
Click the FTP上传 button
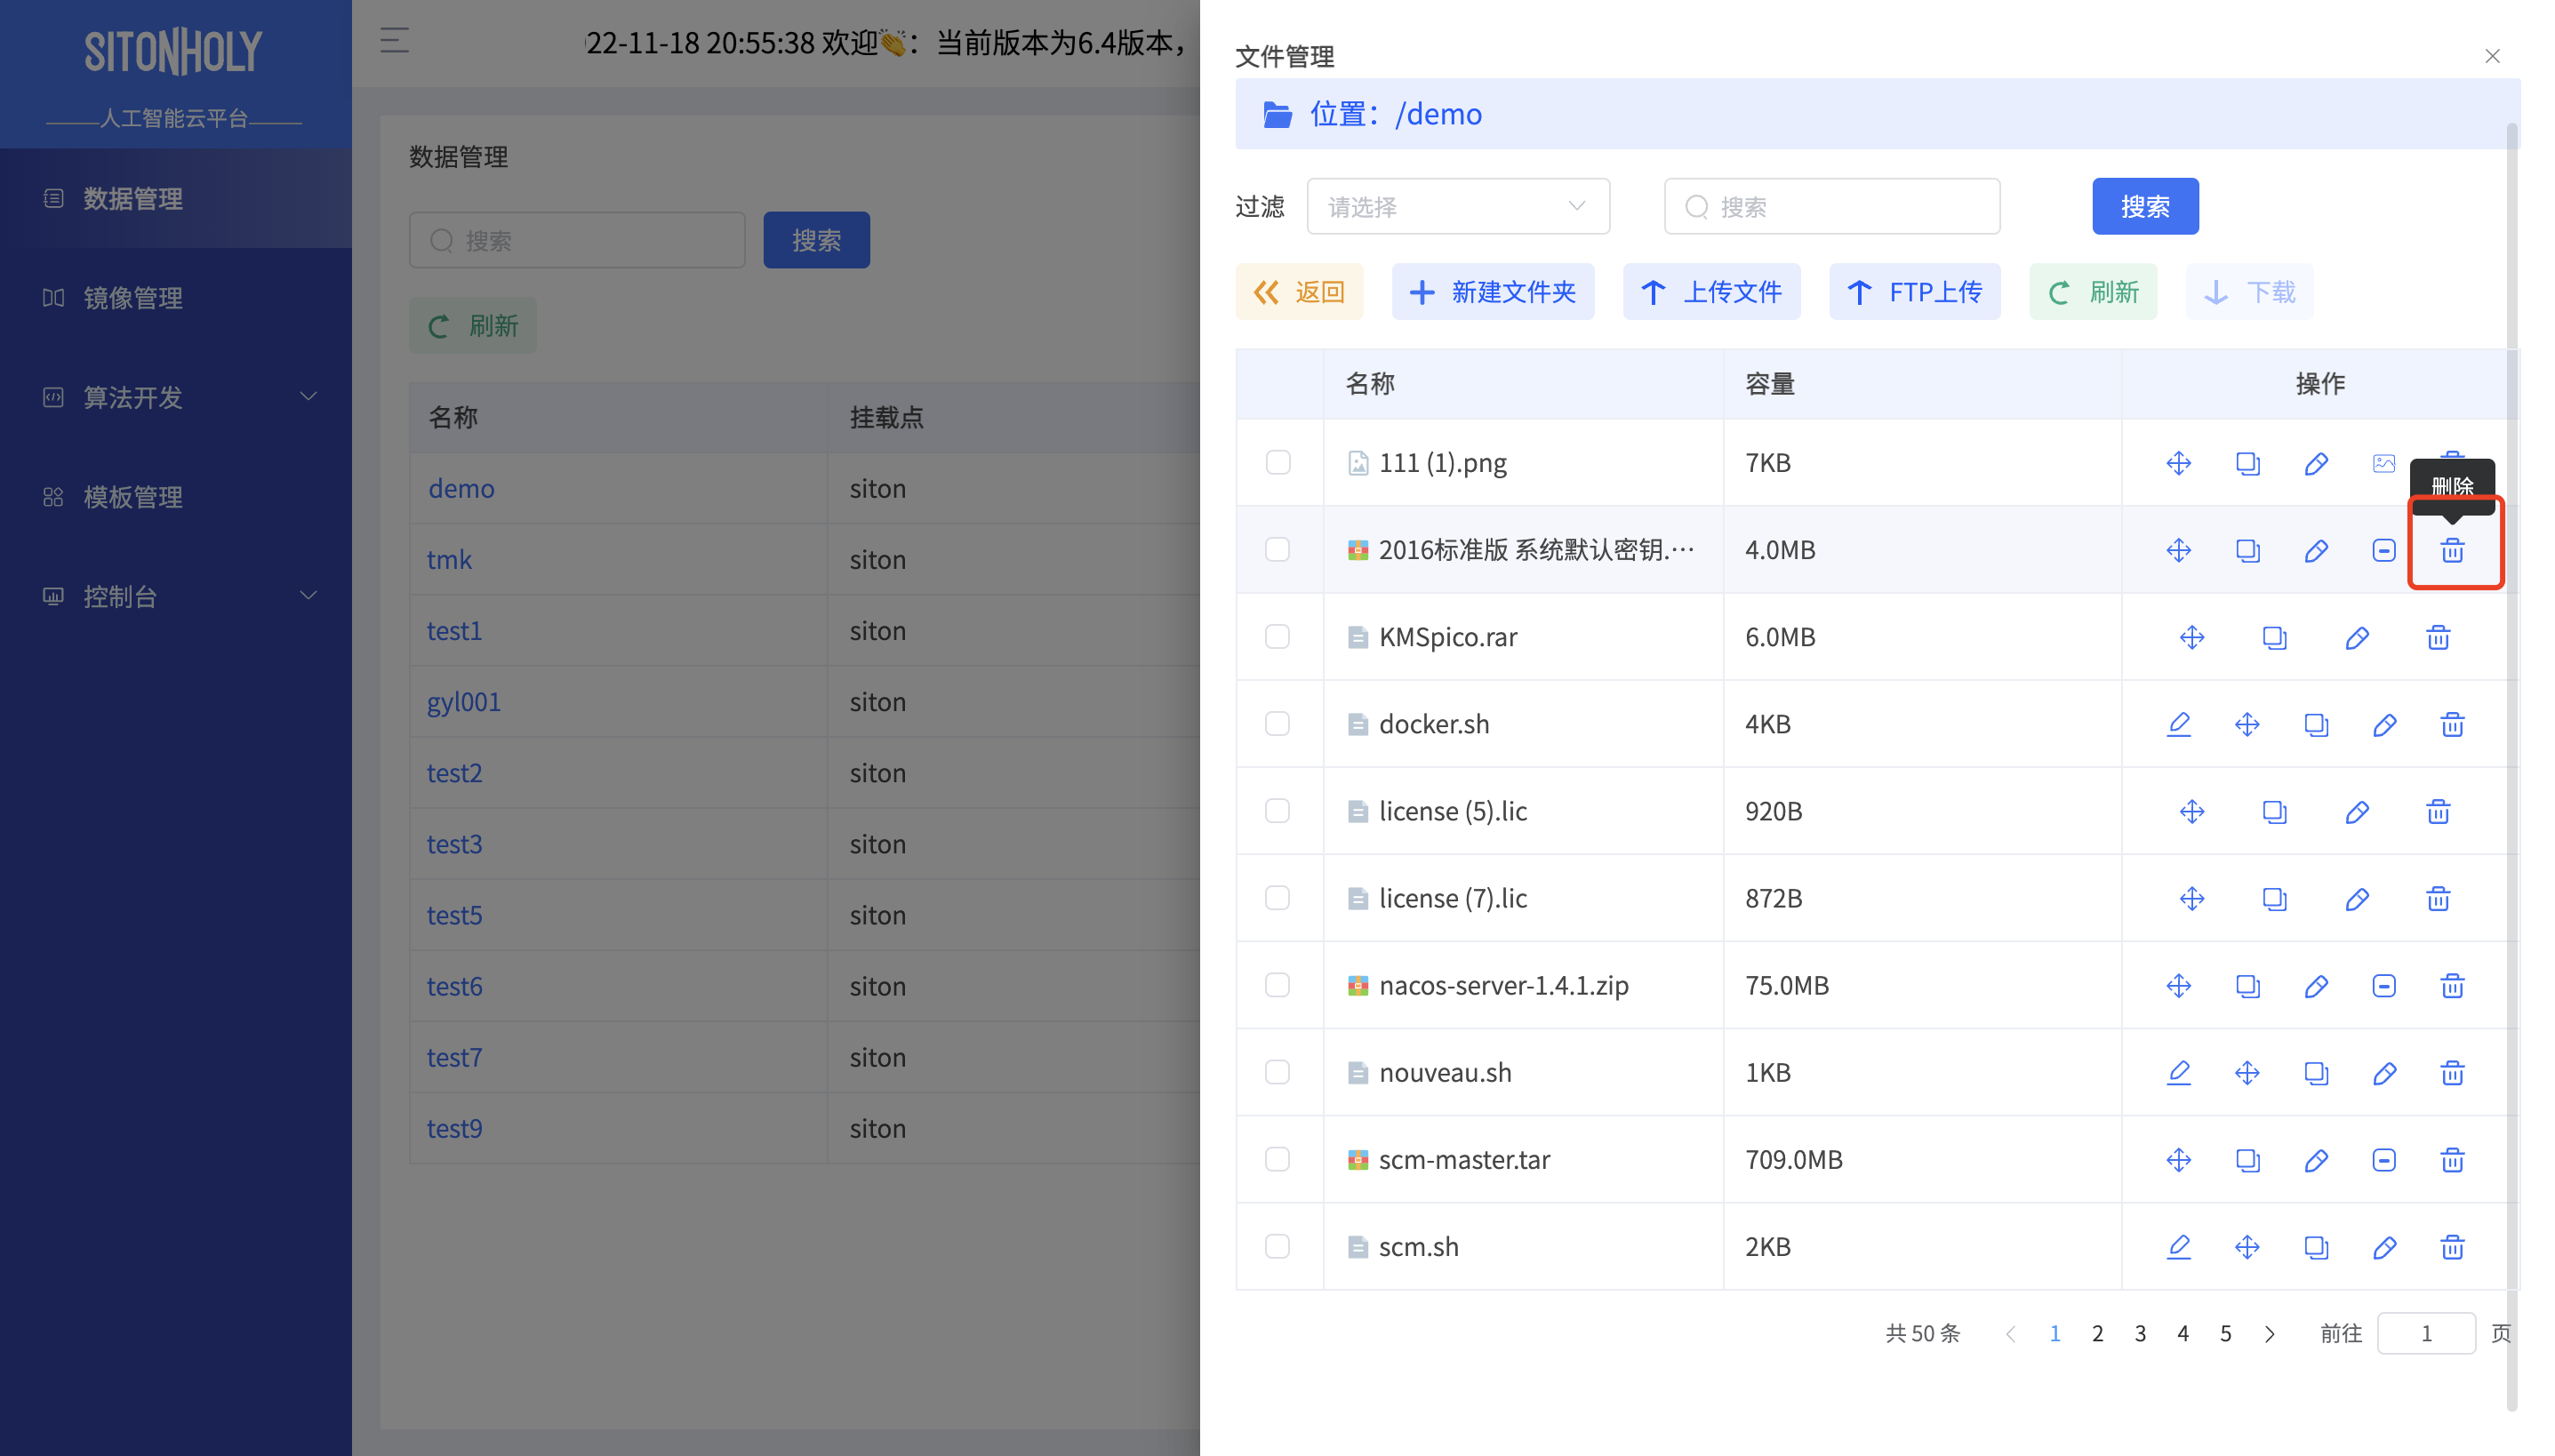tap(1914, 292)
